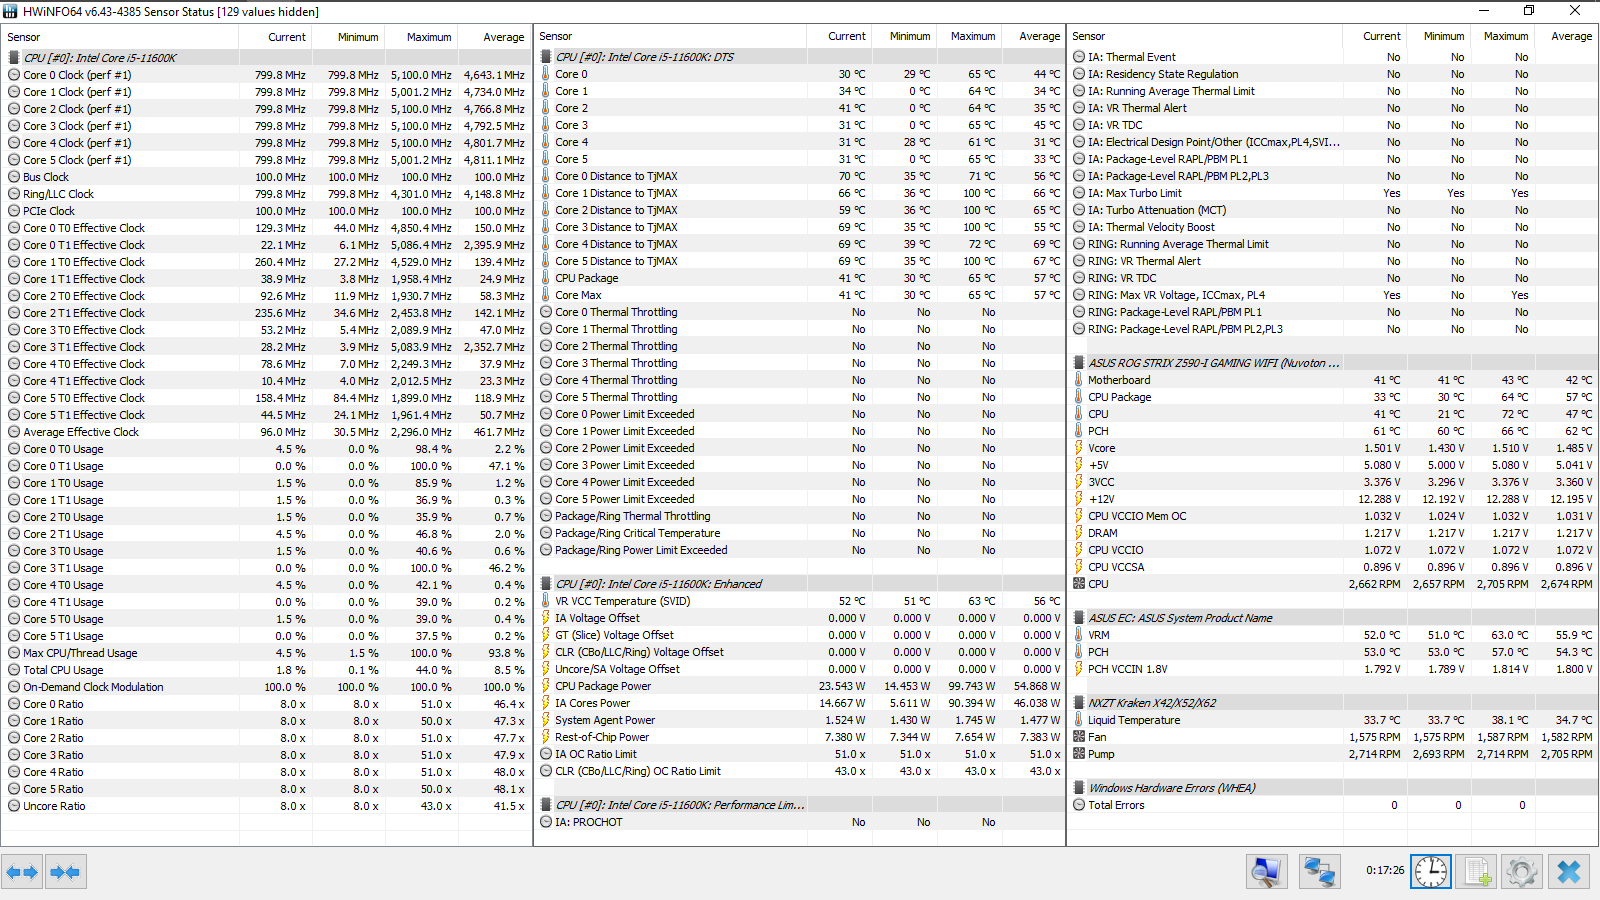Click the lightning icon beside CPU Package Power
This screenshot has height=900, width=1600.
(546, 686)
